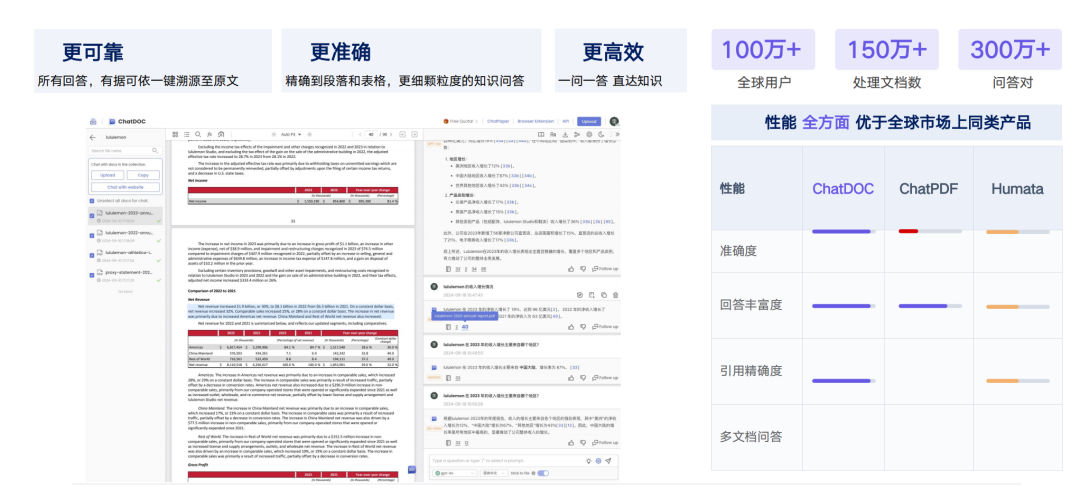Screen dimensions: 1080x489
Task: Click the ChatPDF column header in comparison table
Action: 929,189
